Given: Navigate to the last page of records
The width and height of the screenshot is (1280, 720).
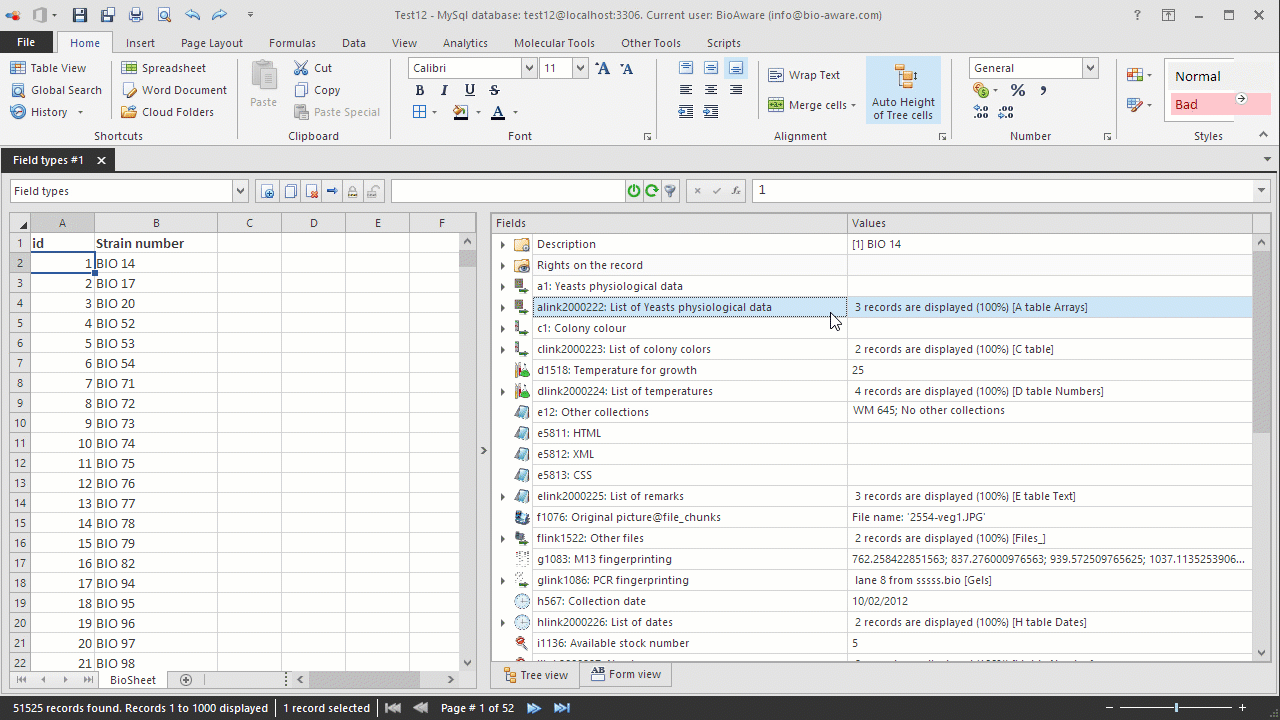Looking at the screenshot, I should coord(561,707).
